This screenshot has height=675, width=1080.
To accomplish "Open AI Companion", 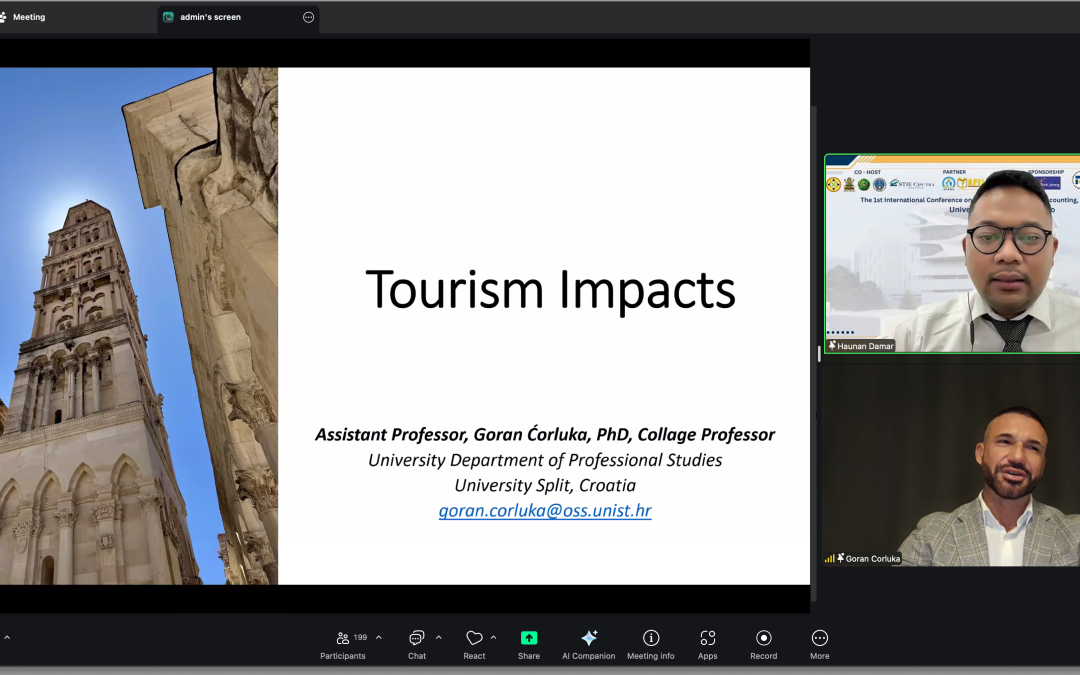I will [x=588, y=643].
